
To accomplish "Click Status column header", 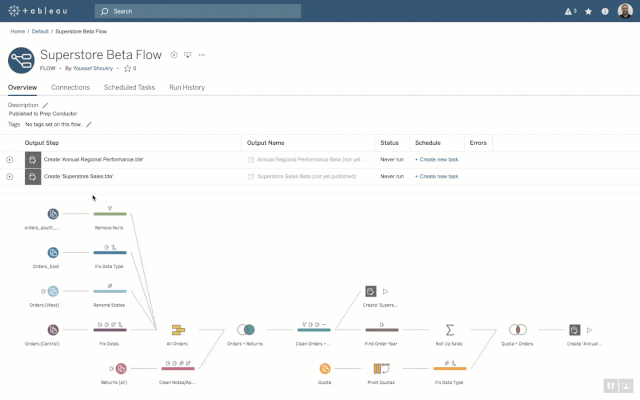I will click(x=389, y=143).
